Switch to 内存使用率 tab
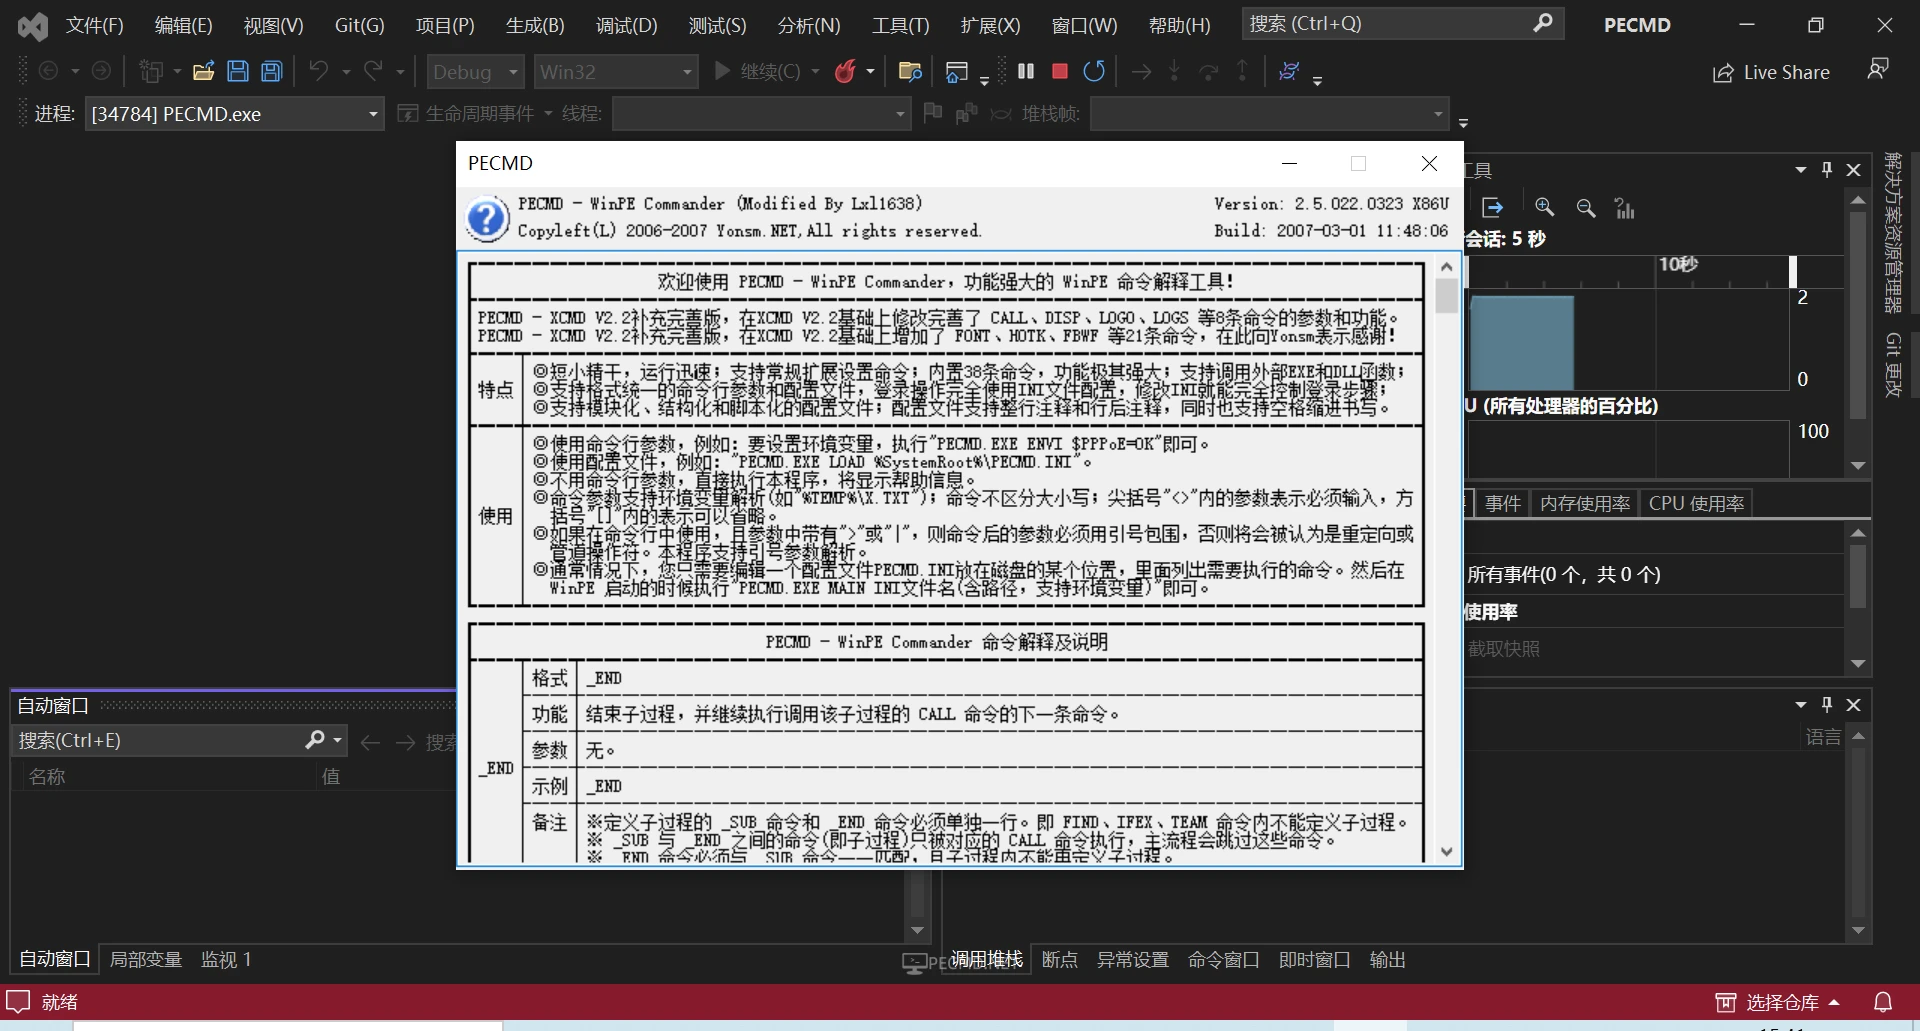Screen dimensions: 1920x1031 click(x=1585, y=503)
